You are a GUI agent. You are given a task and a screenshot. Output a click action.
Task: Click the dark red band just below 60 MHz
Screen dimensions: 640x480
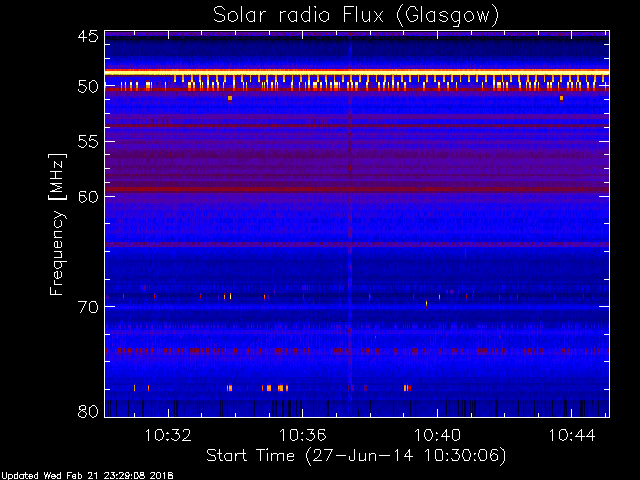[357, 189]
